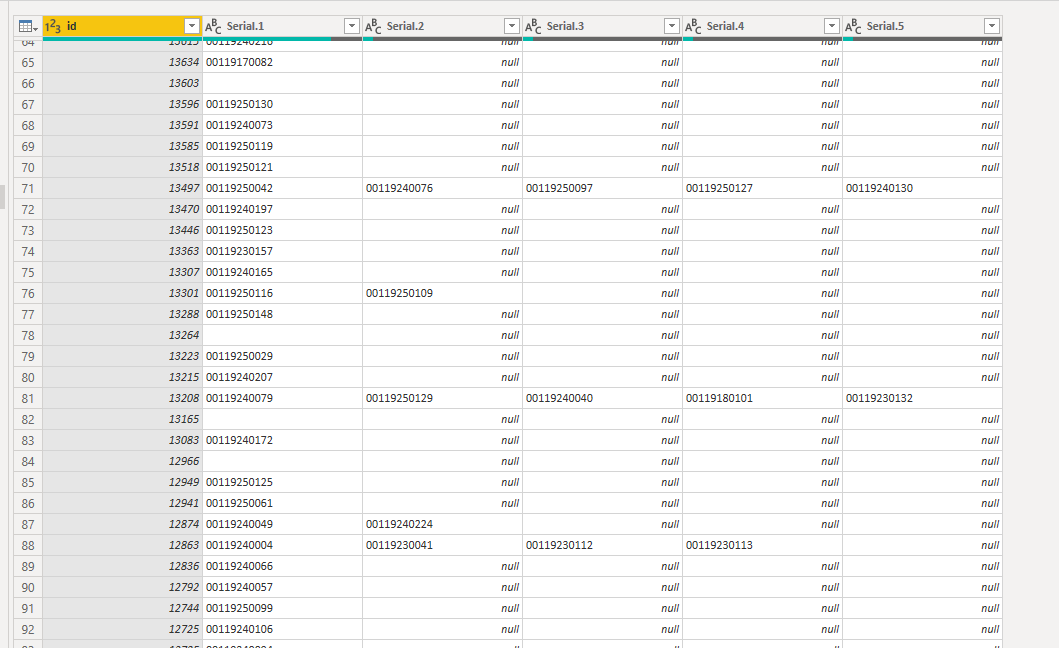1059x648 pixels.
Task: Select the Serial.5 column header
Action: (923, 26)
